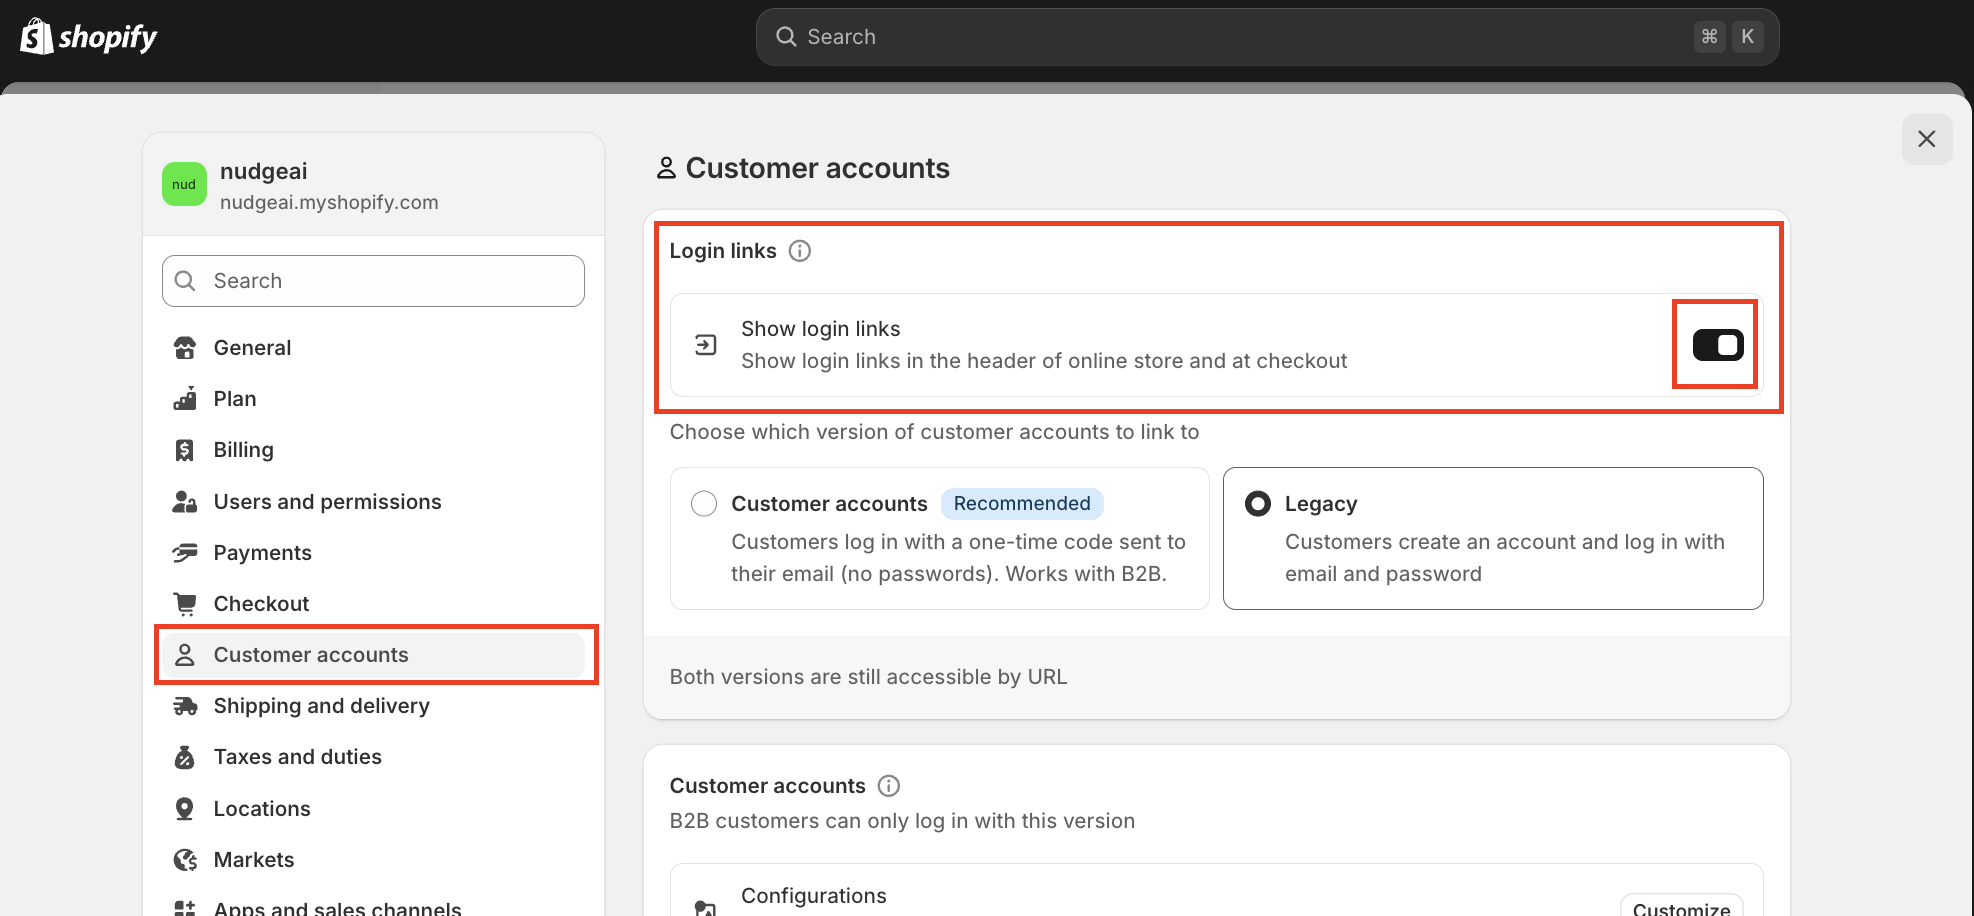1974x916 pixels.
Task: Click the Customer accounts person icon in sidebar
Action: [x=185, y=655]
